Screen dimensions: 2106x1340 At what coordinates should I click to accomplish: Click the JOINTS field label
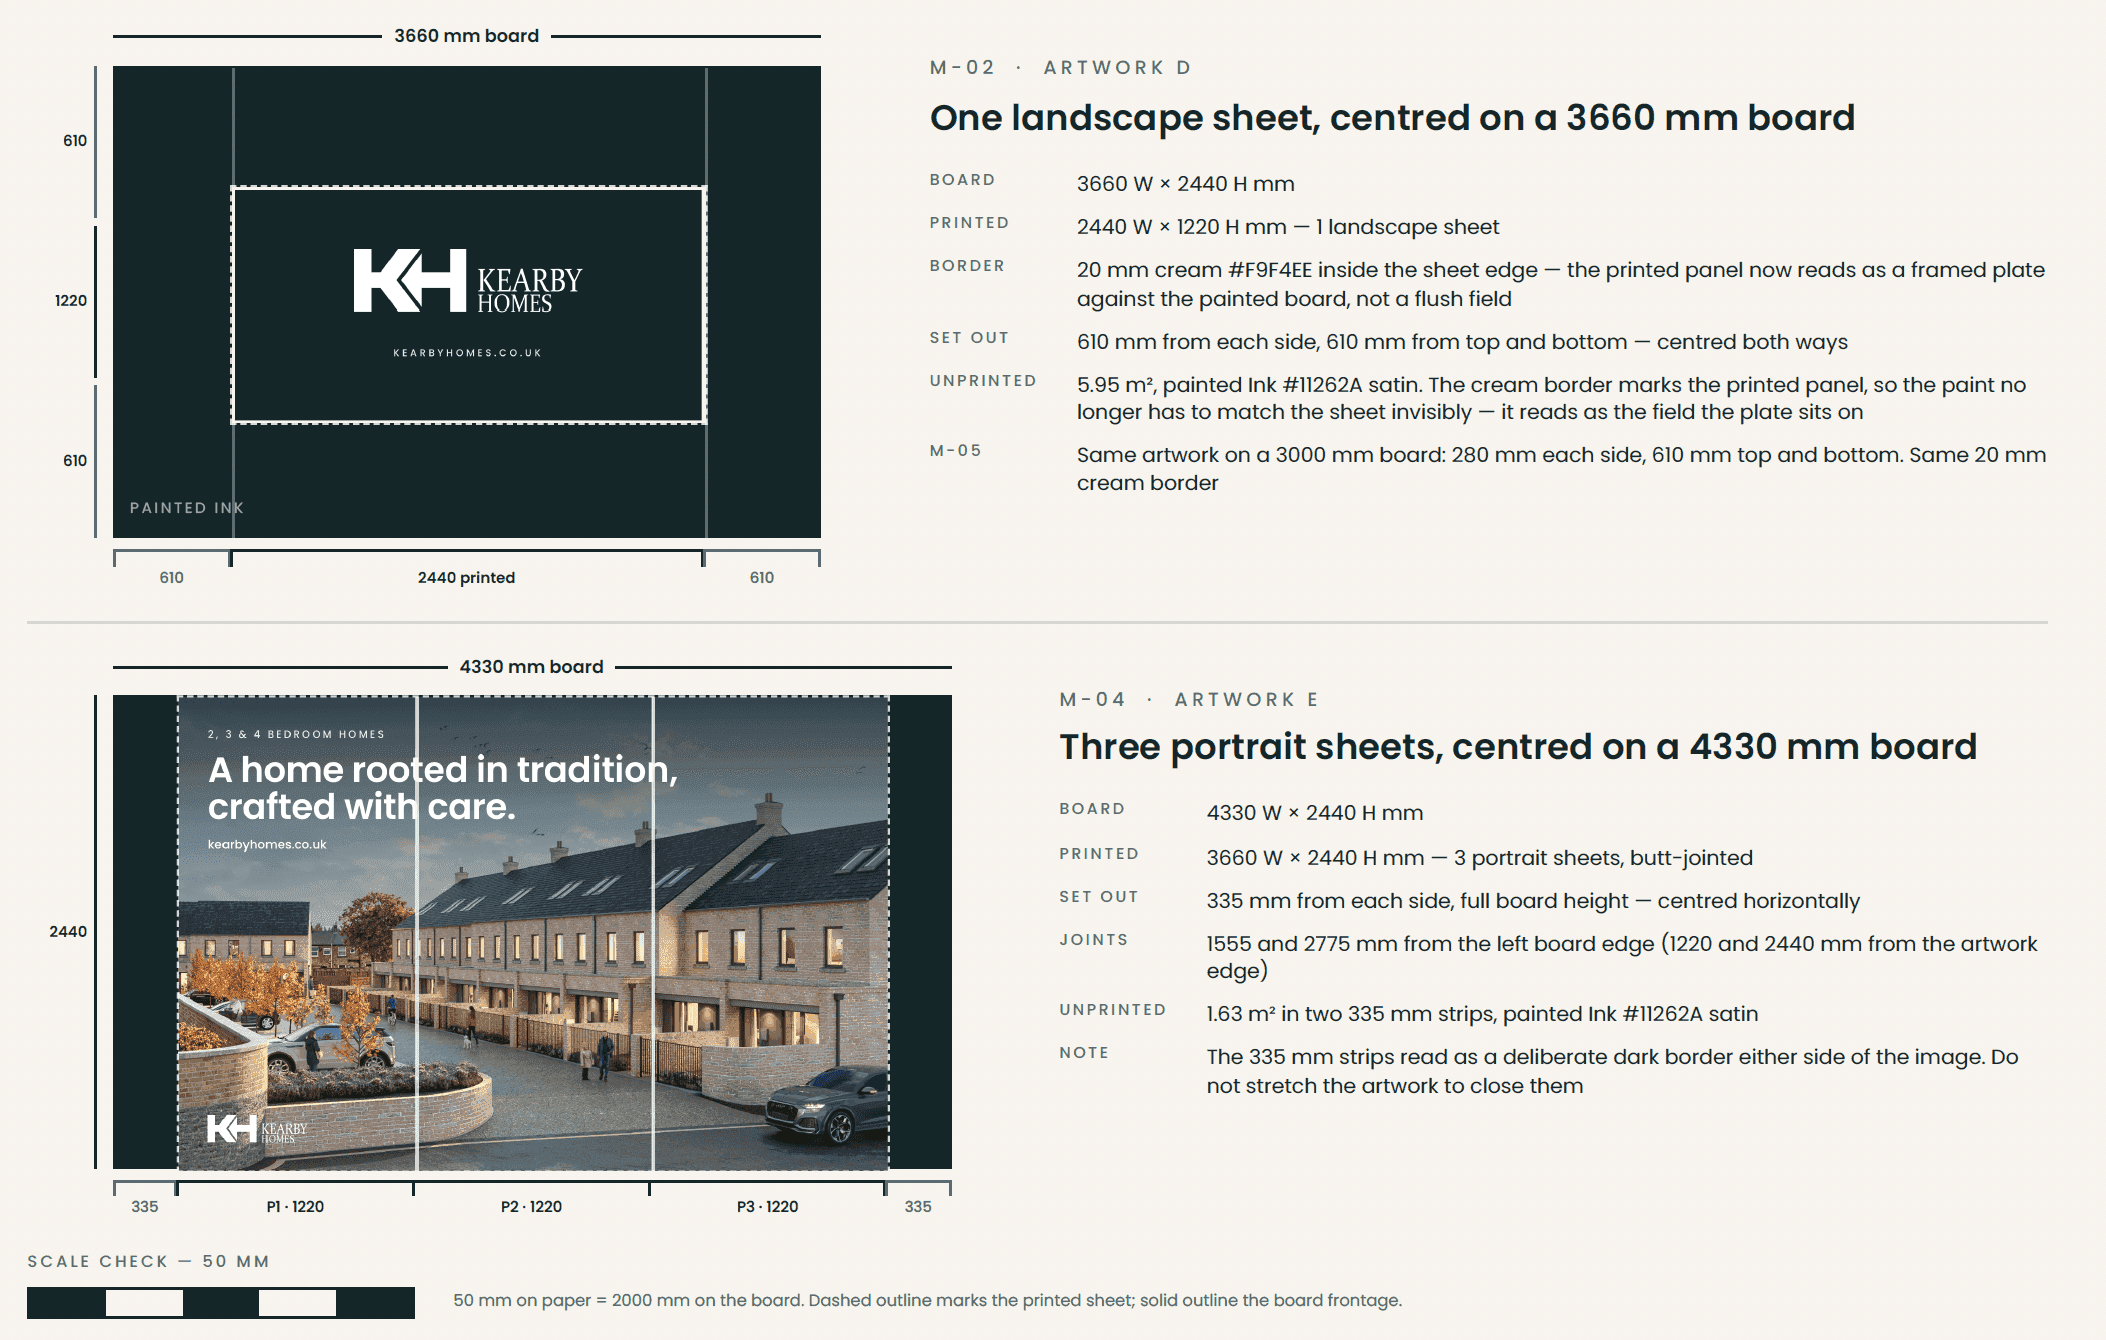pos(1094,940)
